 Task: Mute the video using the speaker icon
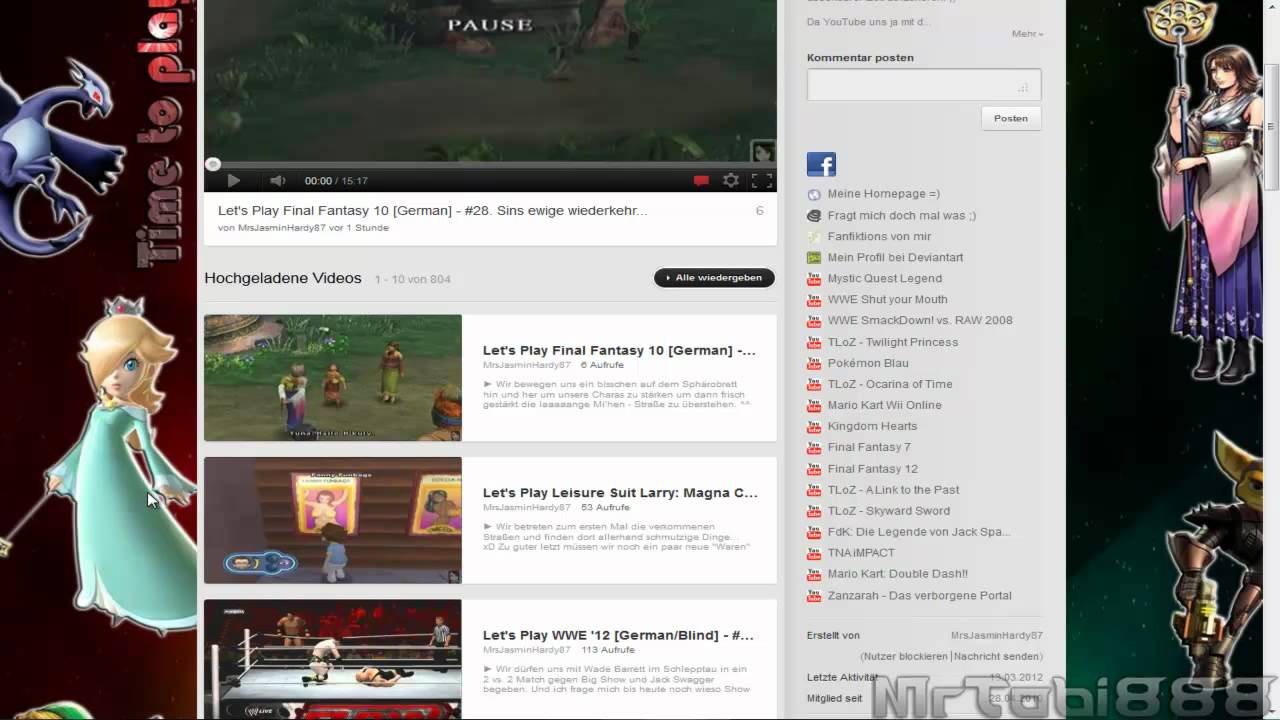pyautogui.click(x=278, y=181)
